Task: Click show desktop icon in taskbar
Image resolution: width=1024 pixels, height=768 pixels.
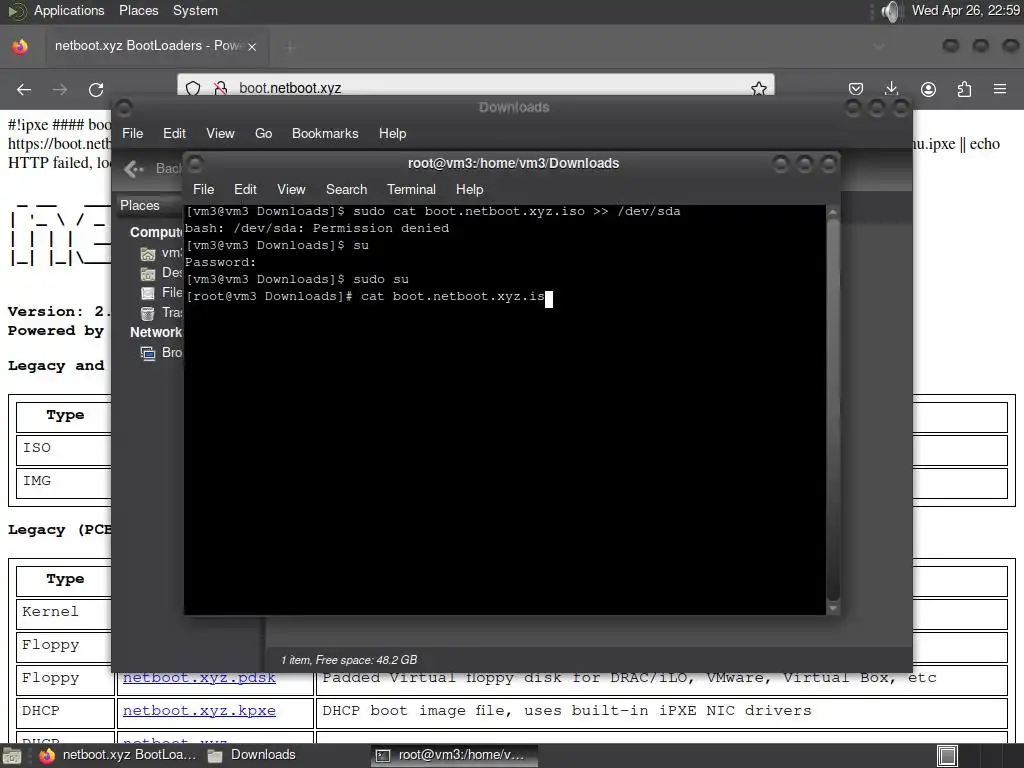Action: point(12,756)
